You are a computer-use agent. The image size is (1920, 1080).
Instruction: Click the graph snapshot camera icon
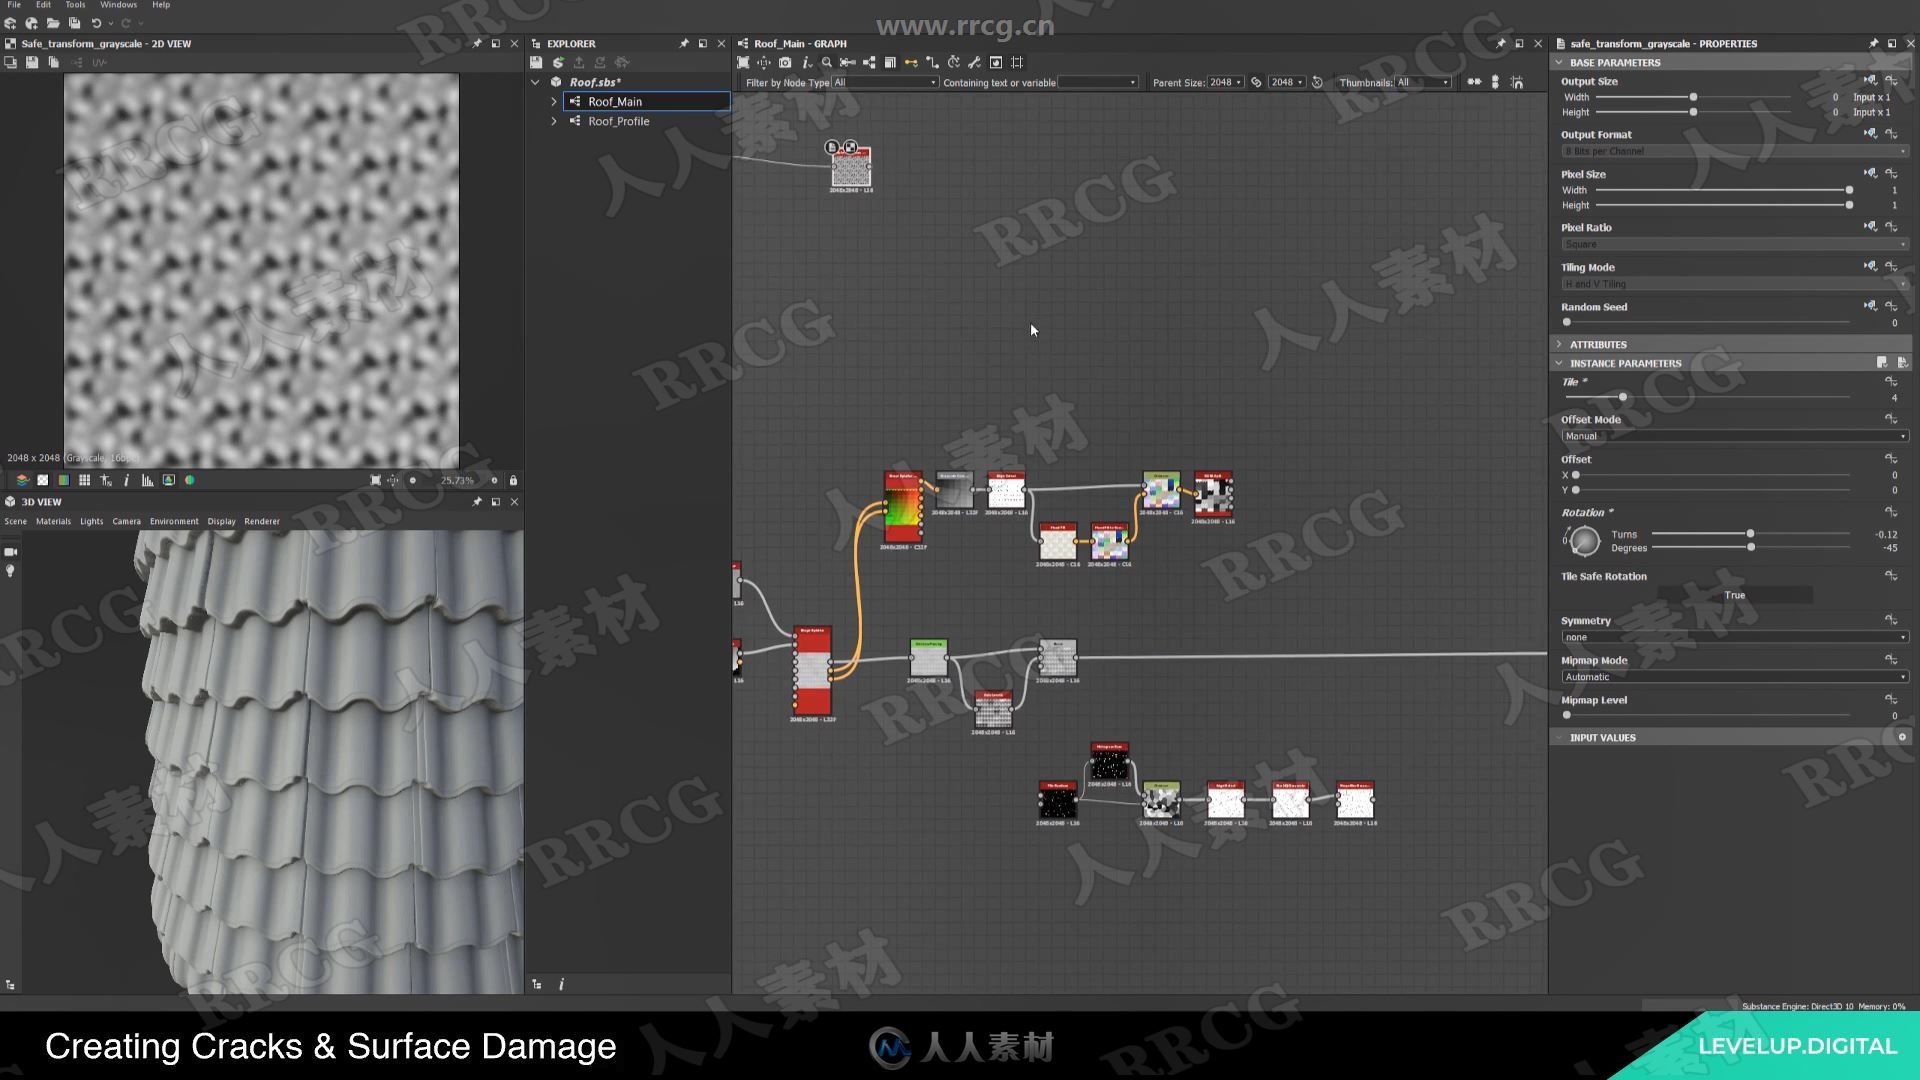click(785, 62)
